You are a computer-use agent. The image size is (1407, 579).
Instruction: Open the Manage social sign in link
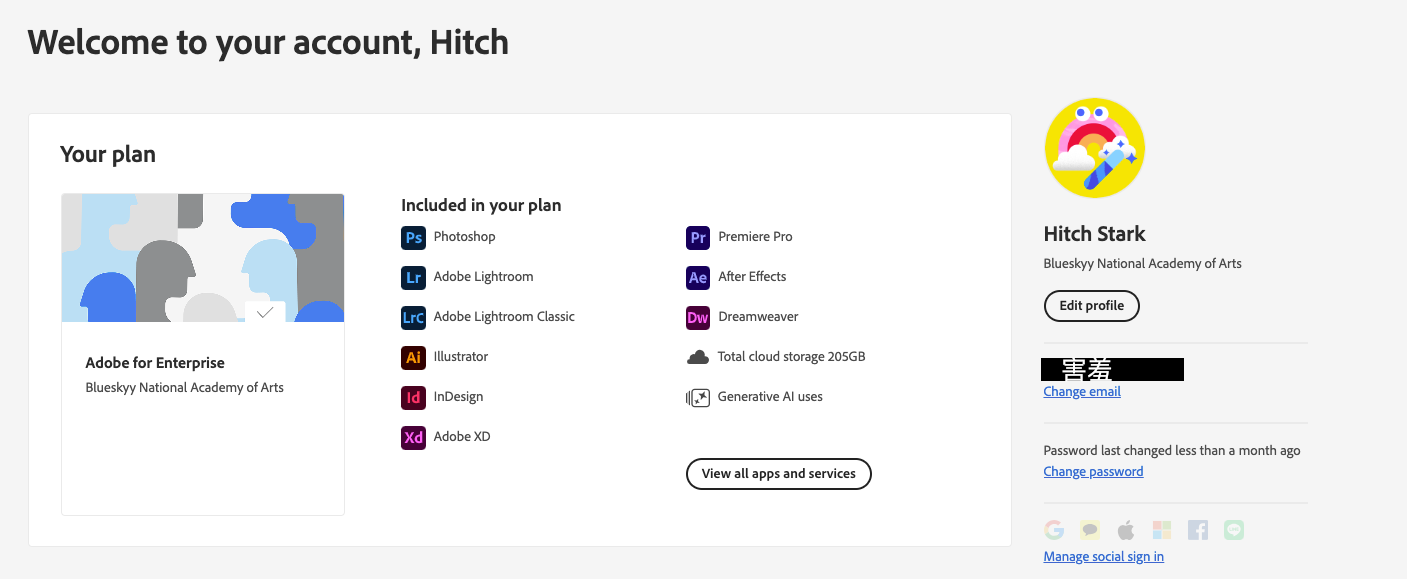(1104, 557)
